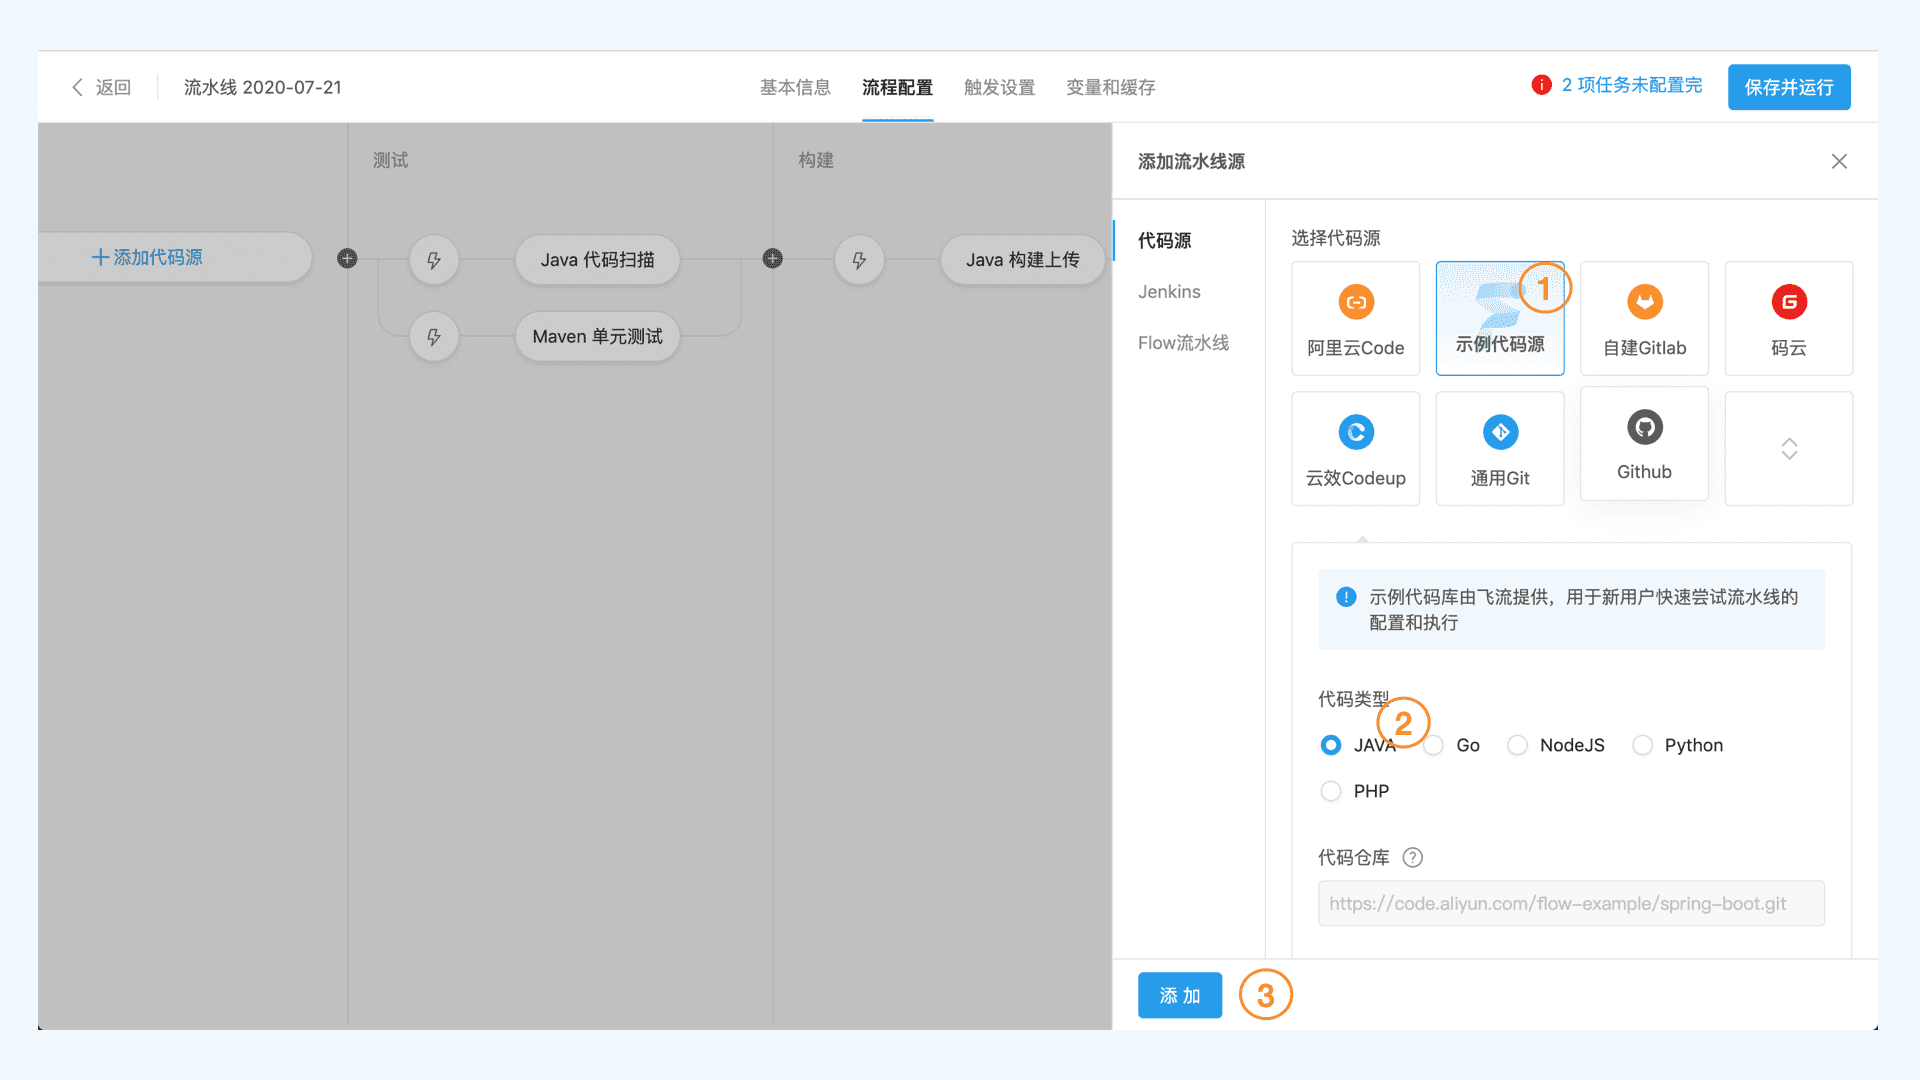Select the 阿里云Code source icon
The width and height of the screenshot is (1920, 1080).
tap(1355, 302)
